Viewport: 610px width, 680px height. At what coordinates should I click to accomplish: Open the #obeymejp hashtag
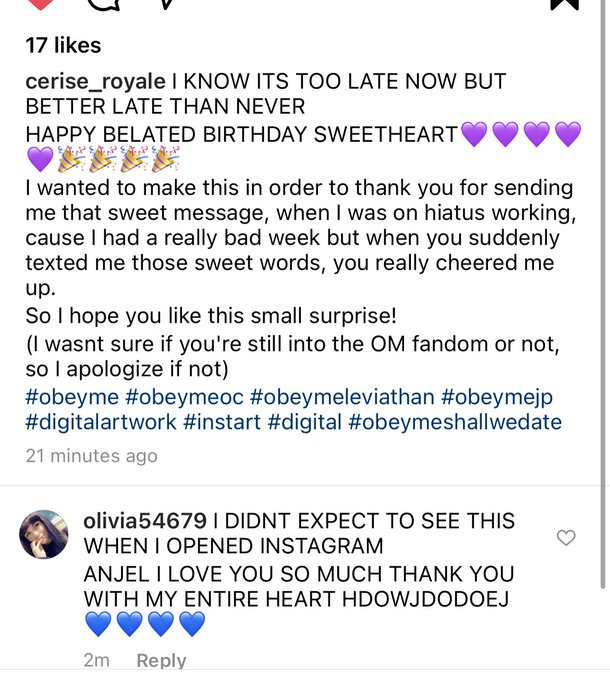(497, 397)
